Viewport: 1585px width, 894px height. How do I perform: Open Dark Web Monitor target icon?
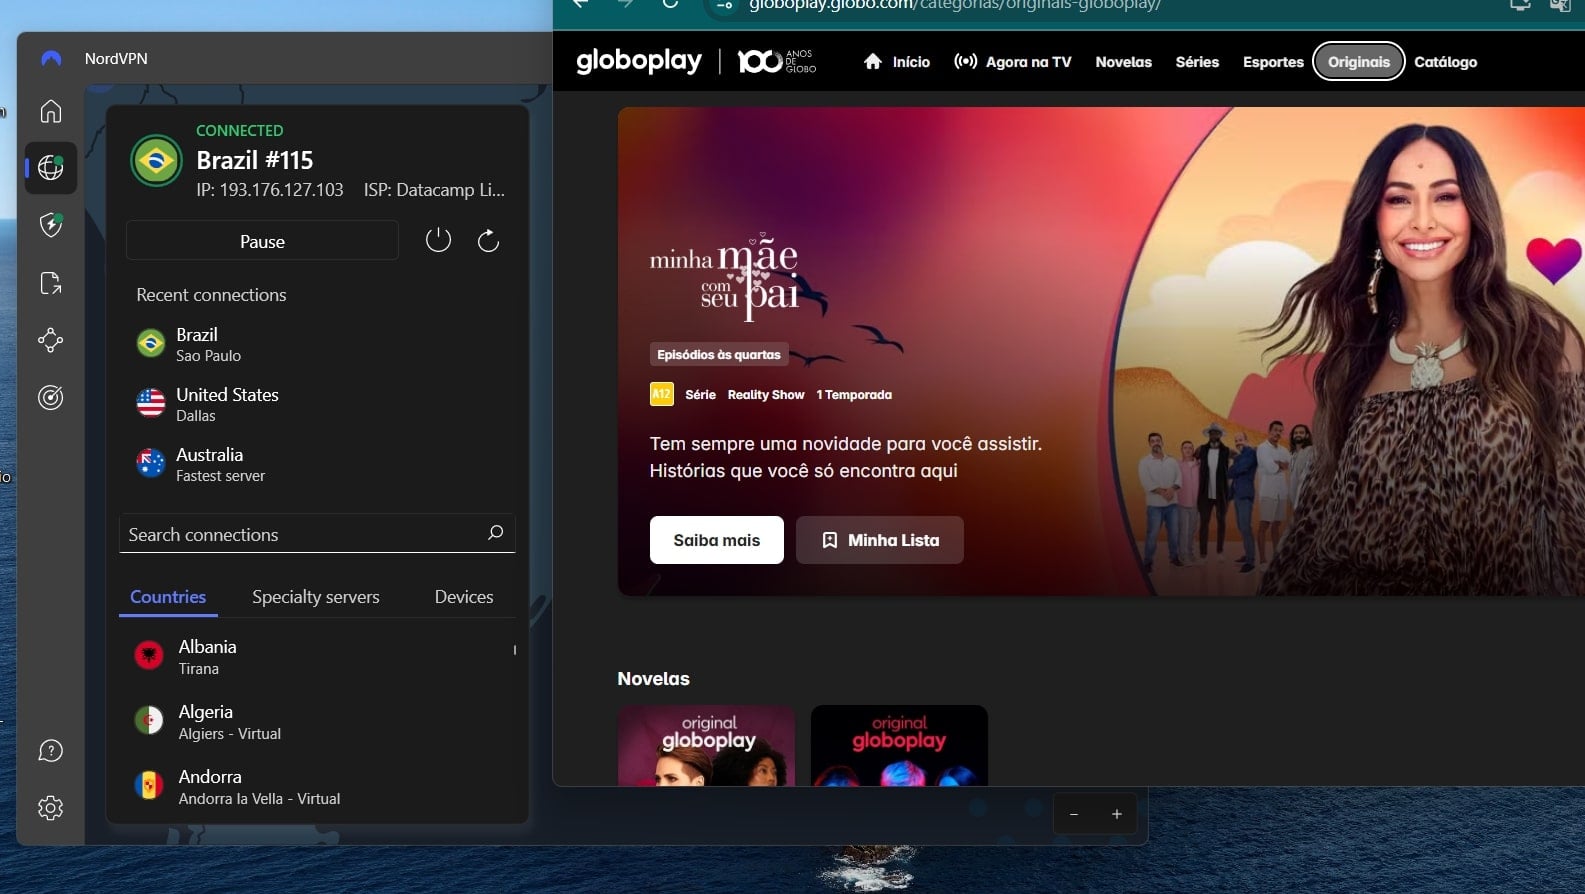pos(51,398)
